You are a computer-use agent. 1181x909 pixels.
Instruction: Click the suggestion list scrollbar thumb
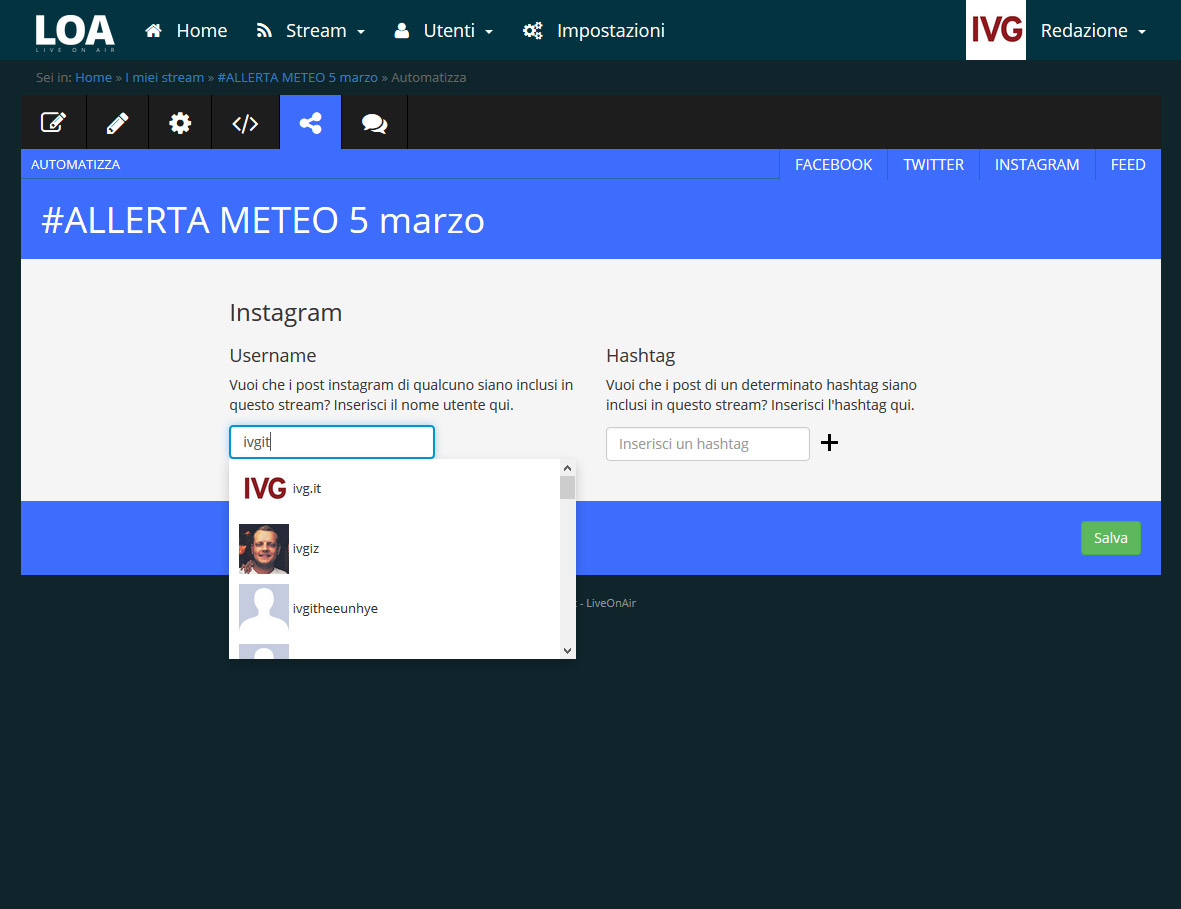pos(567,487)
